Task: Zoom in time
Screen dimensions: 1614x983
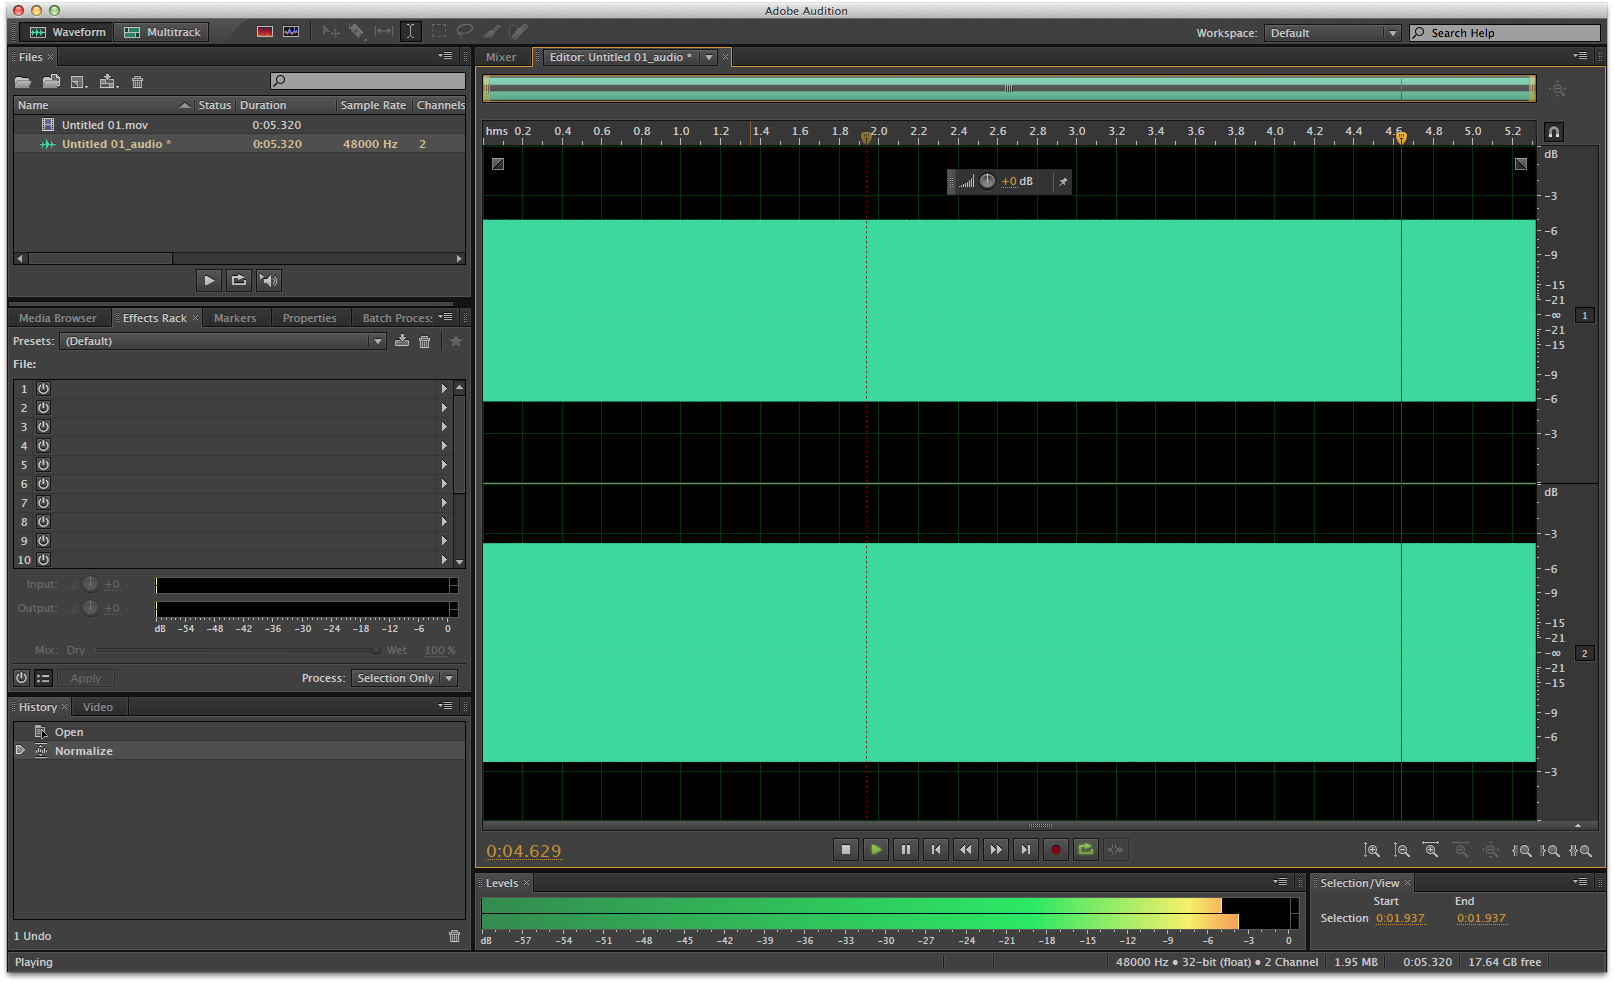Action: (1431, 851)
